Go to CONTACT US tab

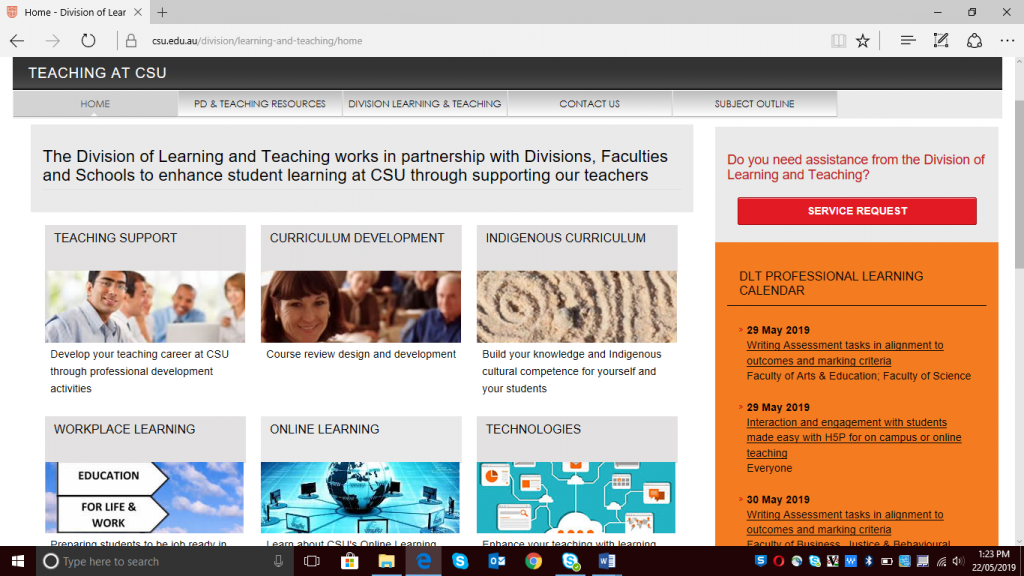(590, 104)
